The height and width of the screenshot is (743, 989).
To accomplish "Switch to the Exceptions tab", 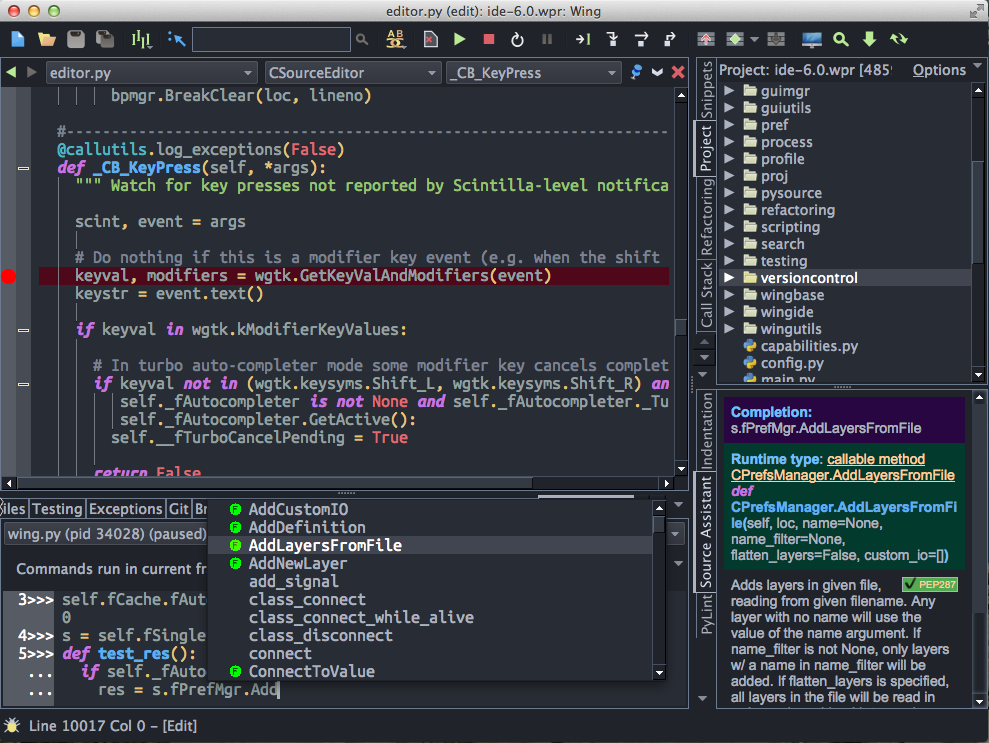I will click(x=126, y=509).
